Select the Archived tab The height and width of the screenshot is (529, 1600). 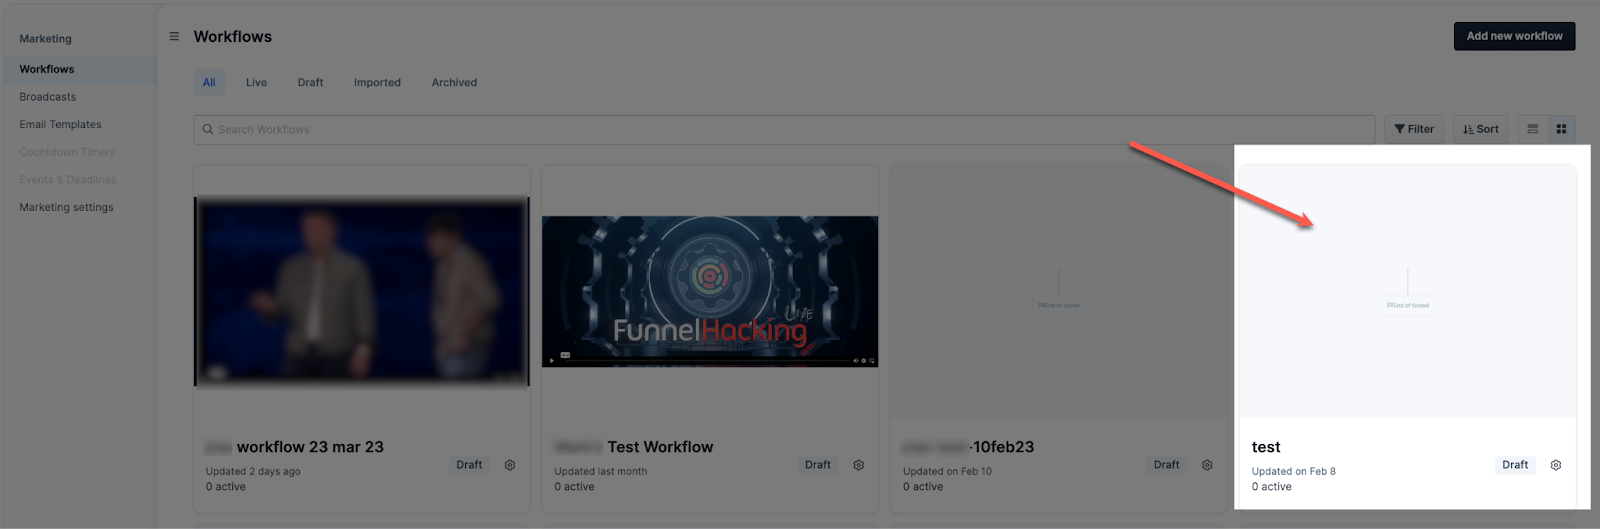click(x=454, y=83)
